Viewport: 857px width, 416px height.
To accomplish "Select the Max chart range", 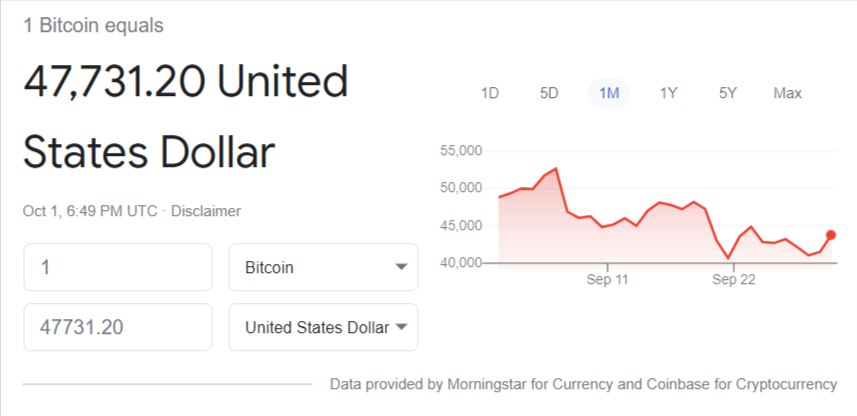I will 787,93.
